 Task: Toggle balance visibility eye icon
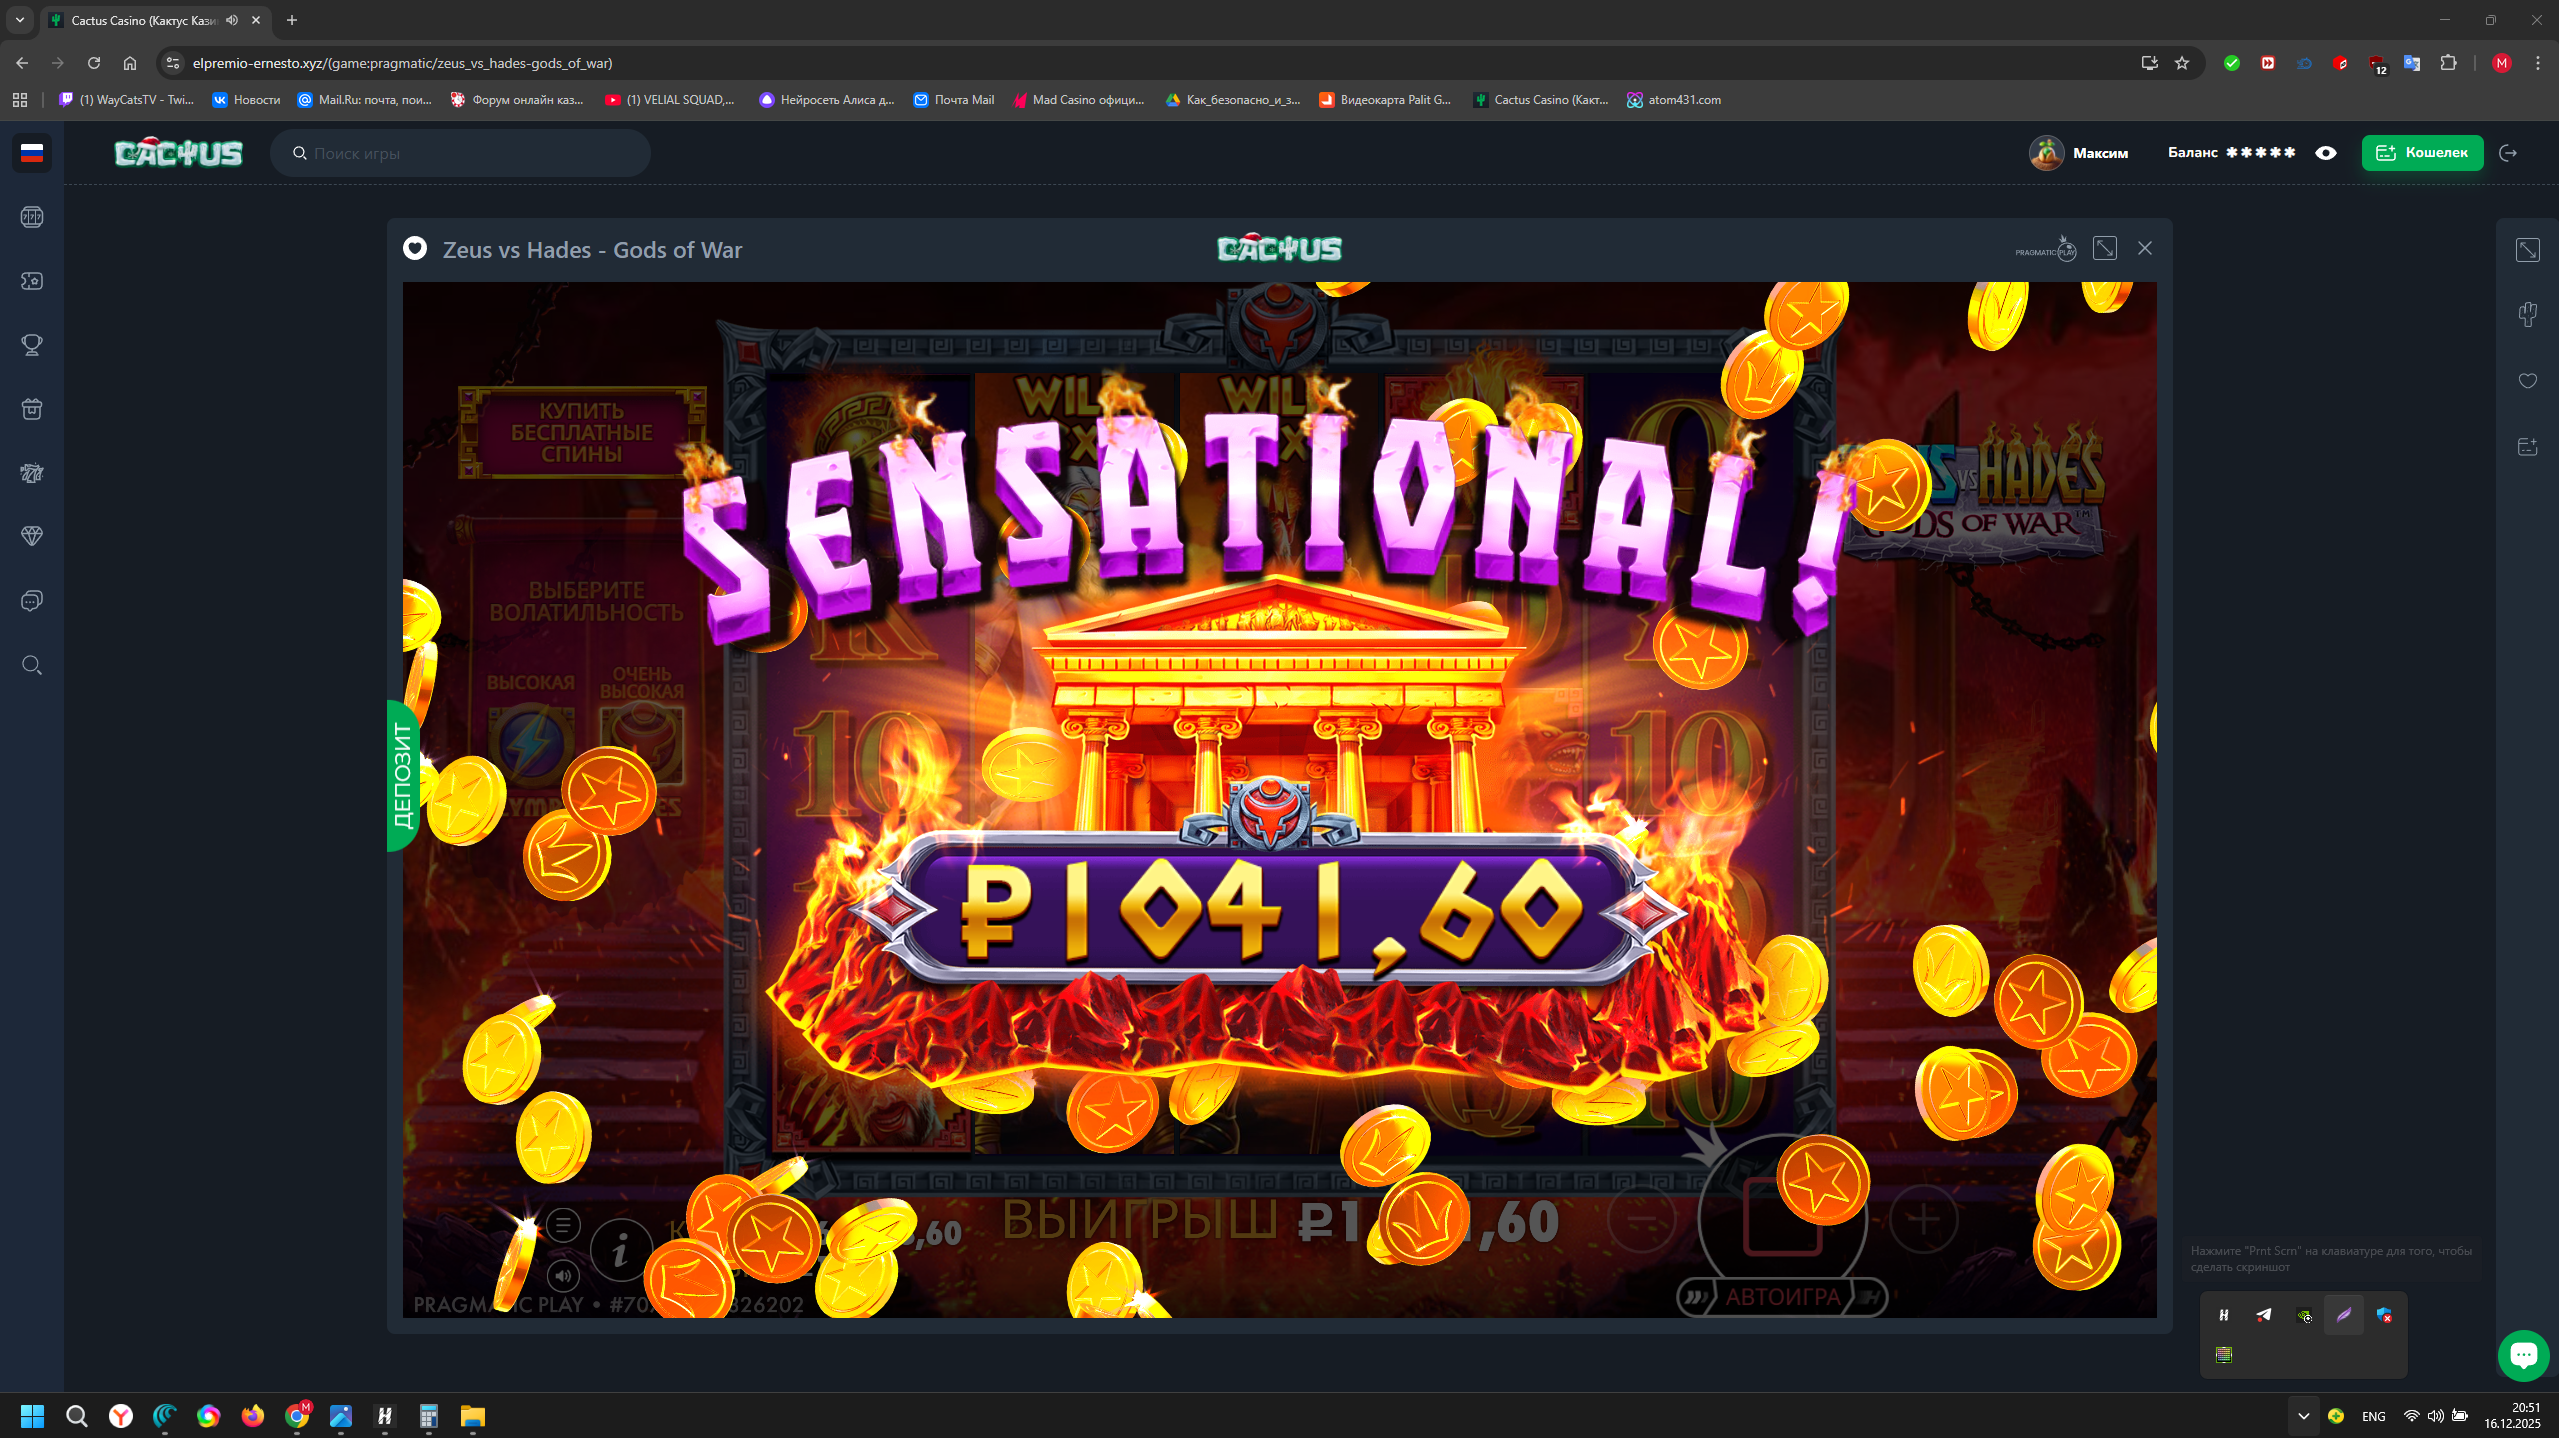[x=2325, y=153]
